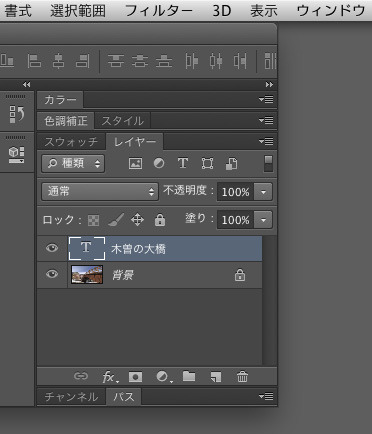Hide the 木曽の大橋 text layer

(x=52, y=248)
